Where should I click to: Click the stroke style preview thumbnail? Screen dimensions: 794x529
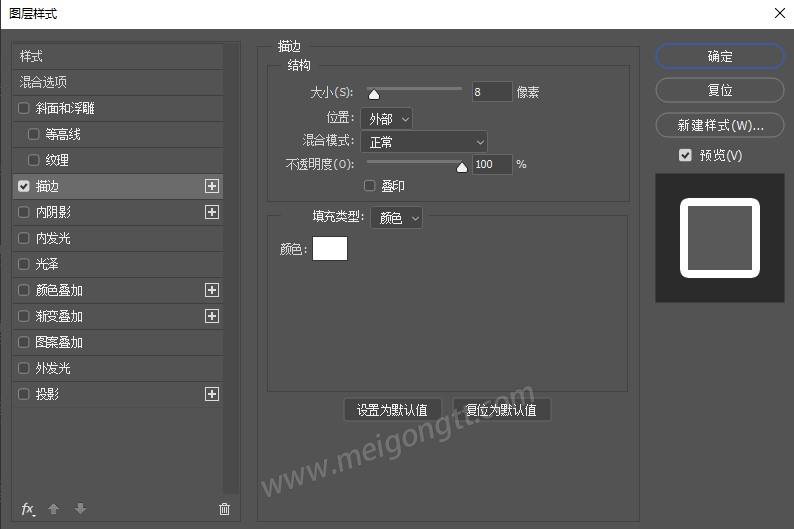click(720, 238)
